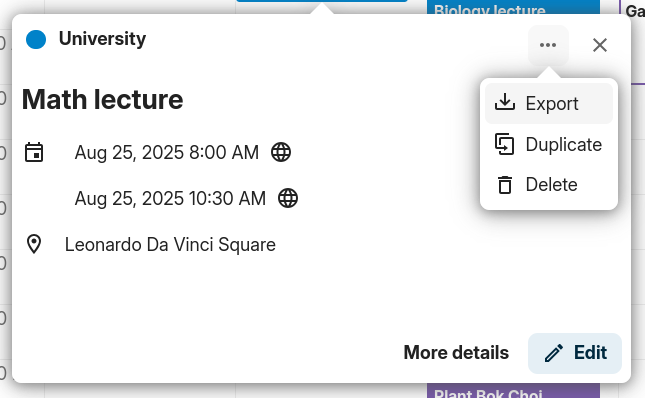The height and width of the screenshot is (398, 645).
Task: Click the globe timezone icon beside 10:30 AM
Action: click(288, 198)
